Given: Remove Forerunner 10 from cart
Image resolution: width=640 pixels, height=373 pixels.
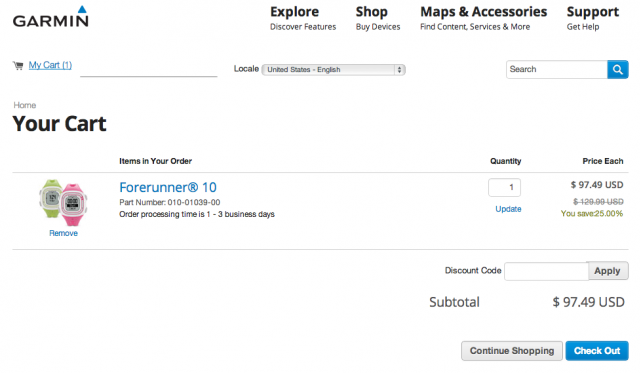Looking at the screenshot, I should click(63, 233).
